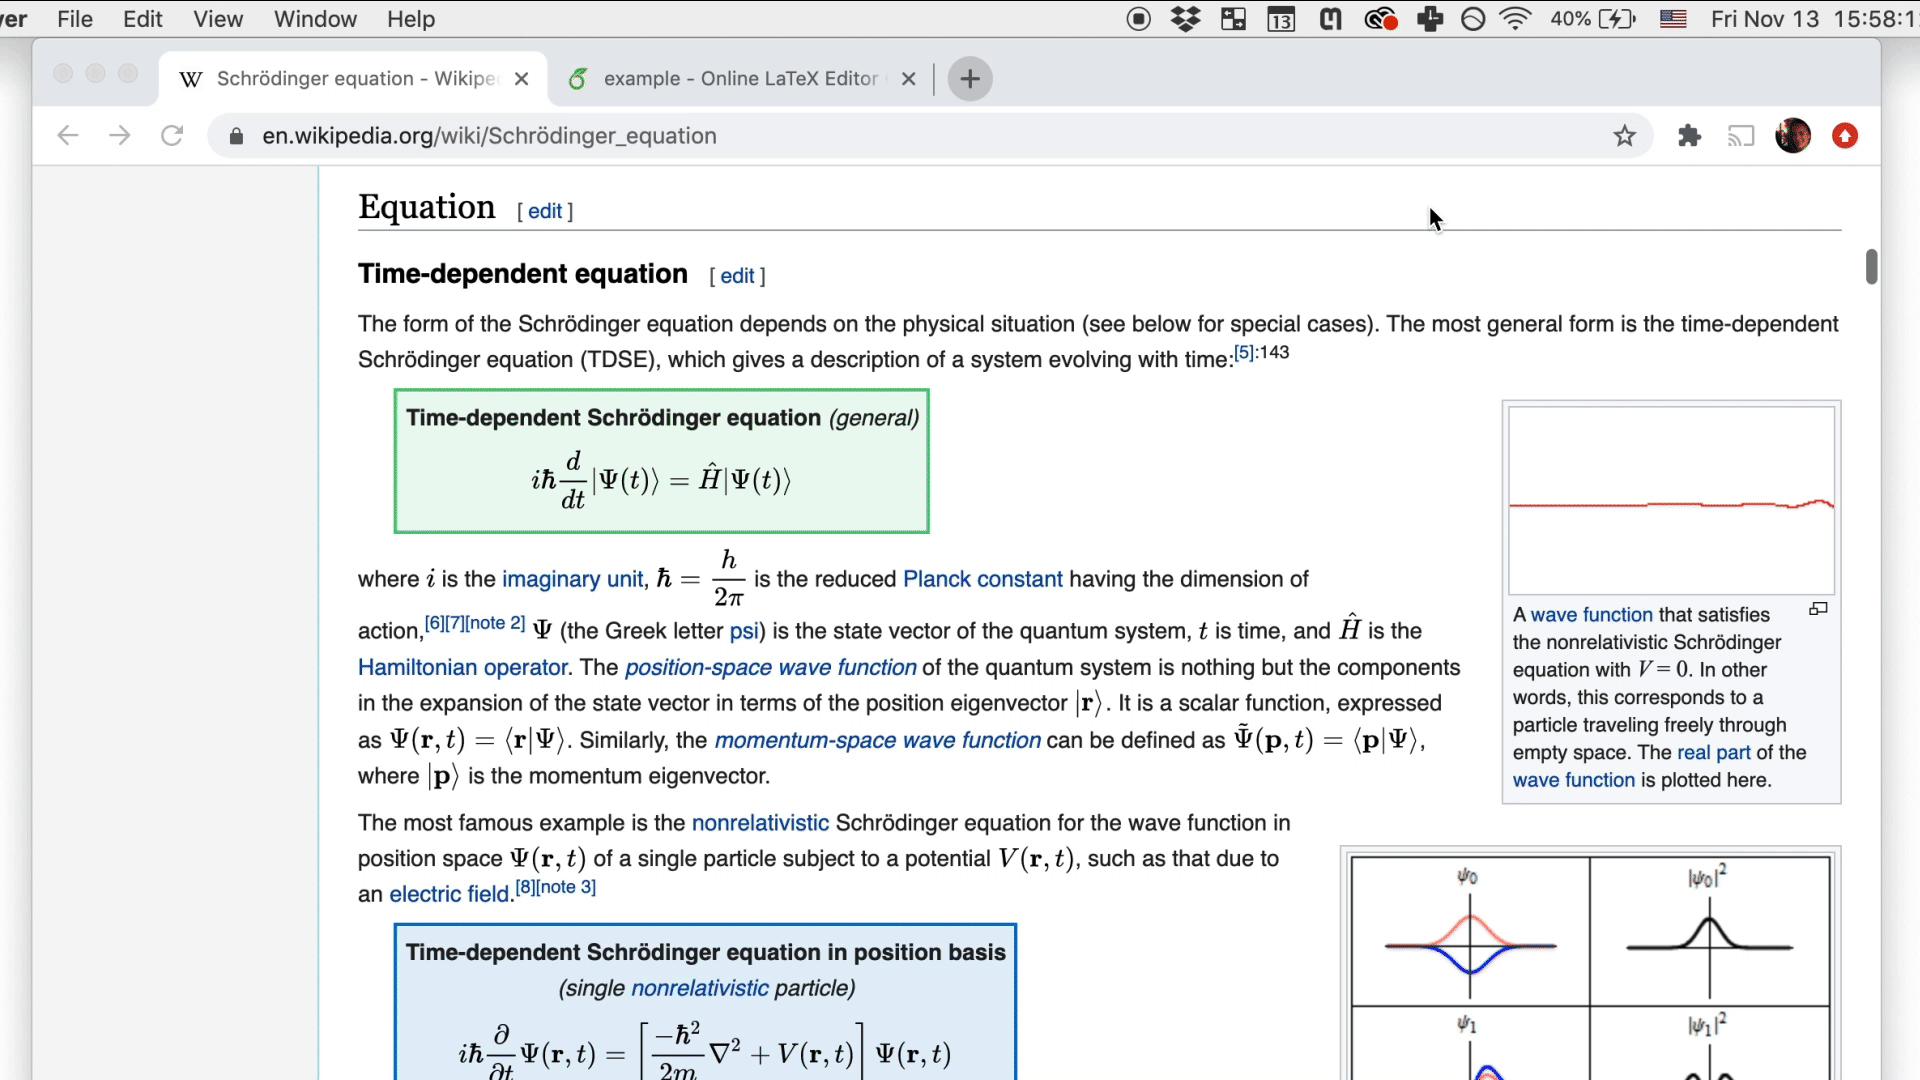
Task: Close the Schrödinger equation tab
Action: (x=521, y=79)
